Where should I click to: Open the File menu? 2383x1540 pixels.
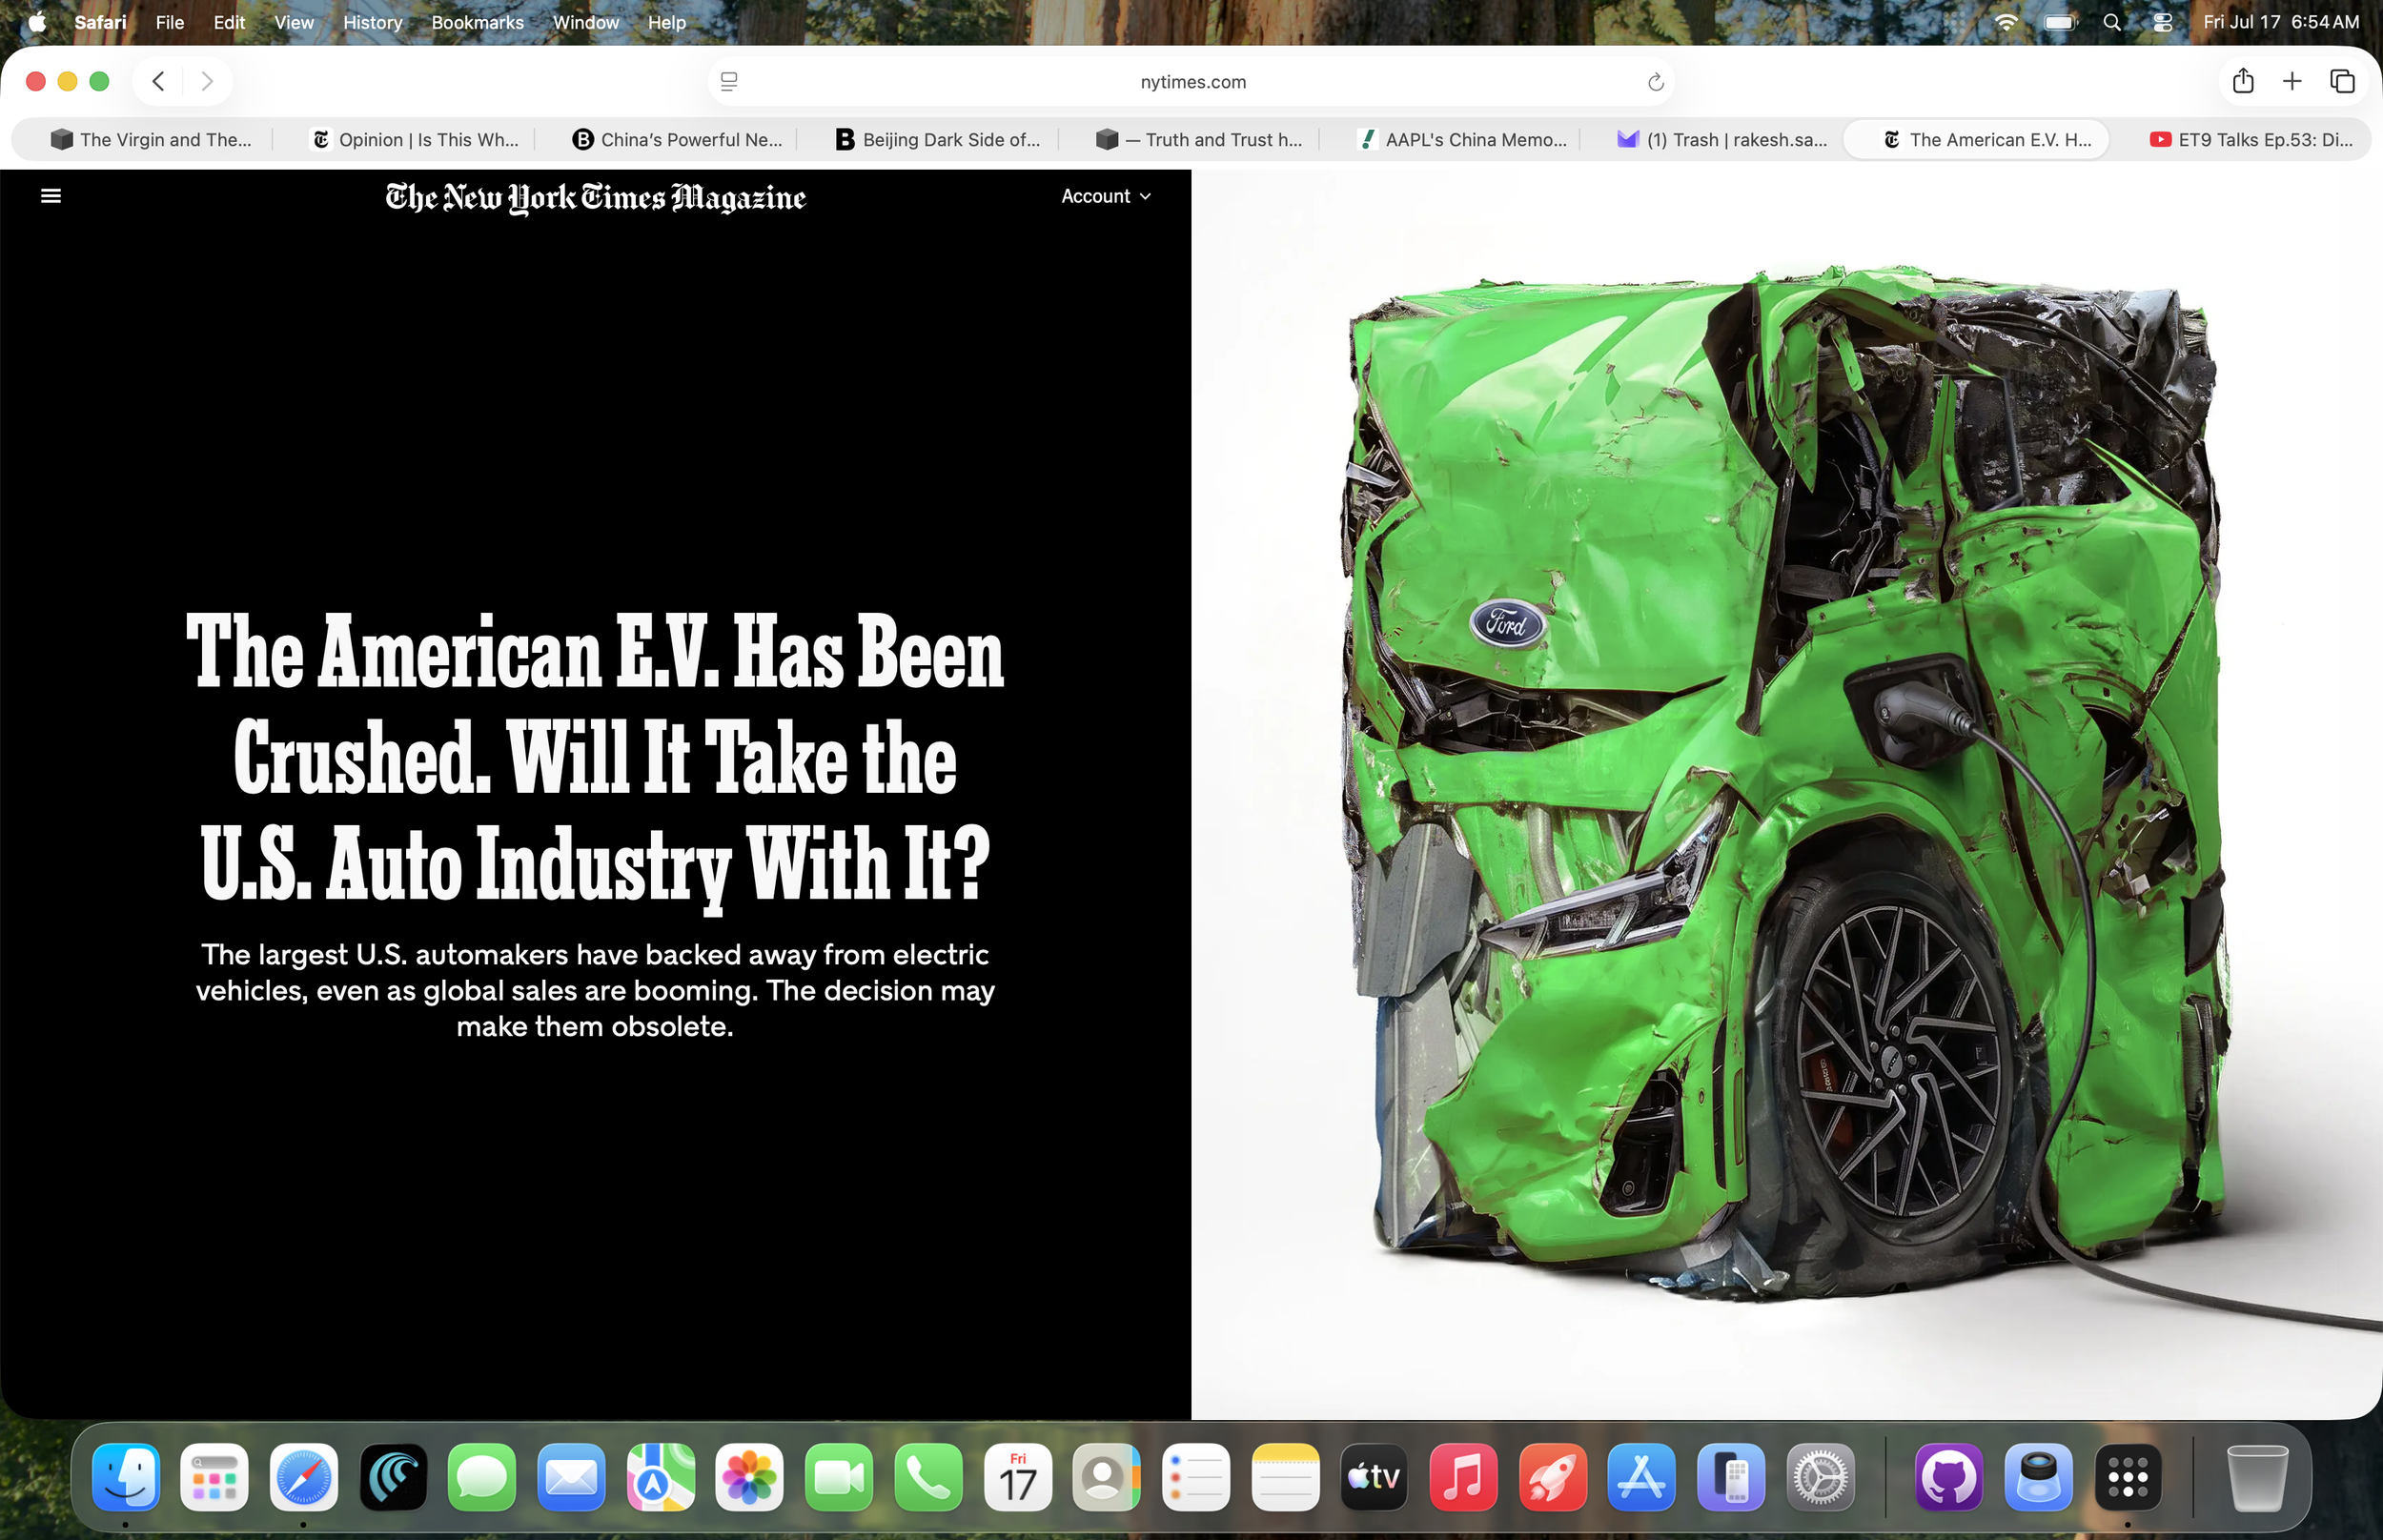point(170,22)
